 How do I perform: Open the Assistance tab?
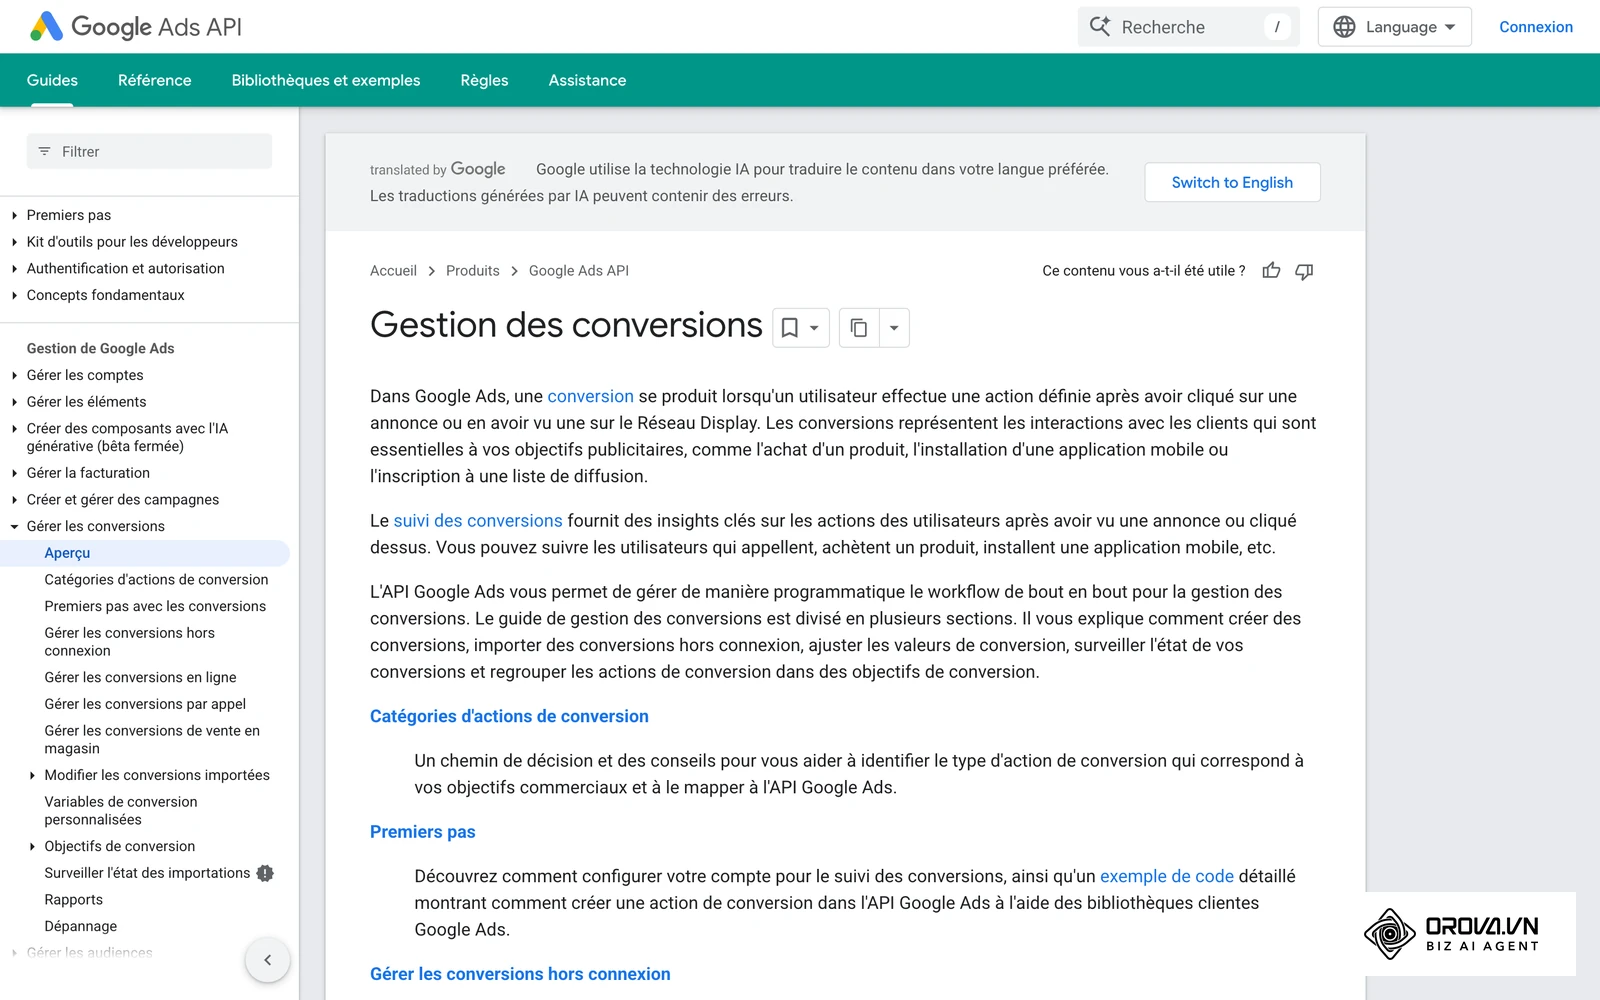(x=587, y=80)
